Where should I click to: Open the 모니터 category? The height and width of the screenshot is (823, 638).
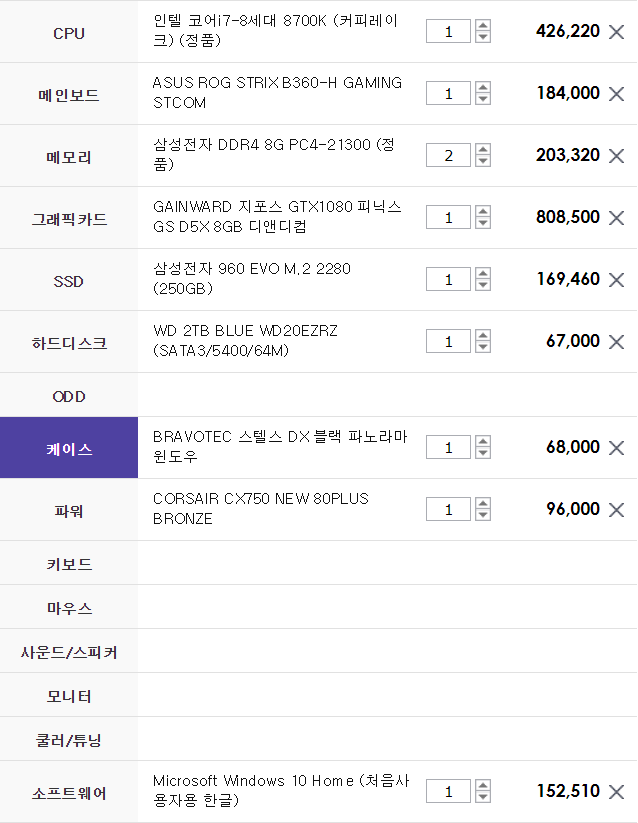point(69,696)
